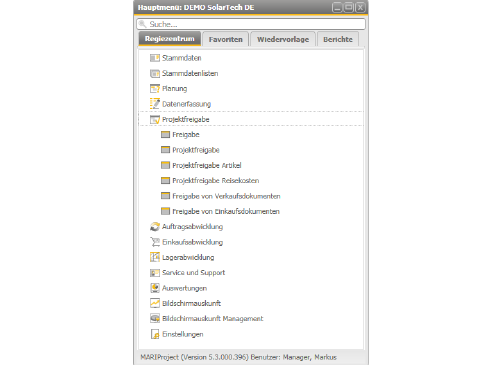The width and height of the screenshot is (502, 365).
Task: Click the Bildschirmauskunft line chart icon
Action: tap(155, 303)
